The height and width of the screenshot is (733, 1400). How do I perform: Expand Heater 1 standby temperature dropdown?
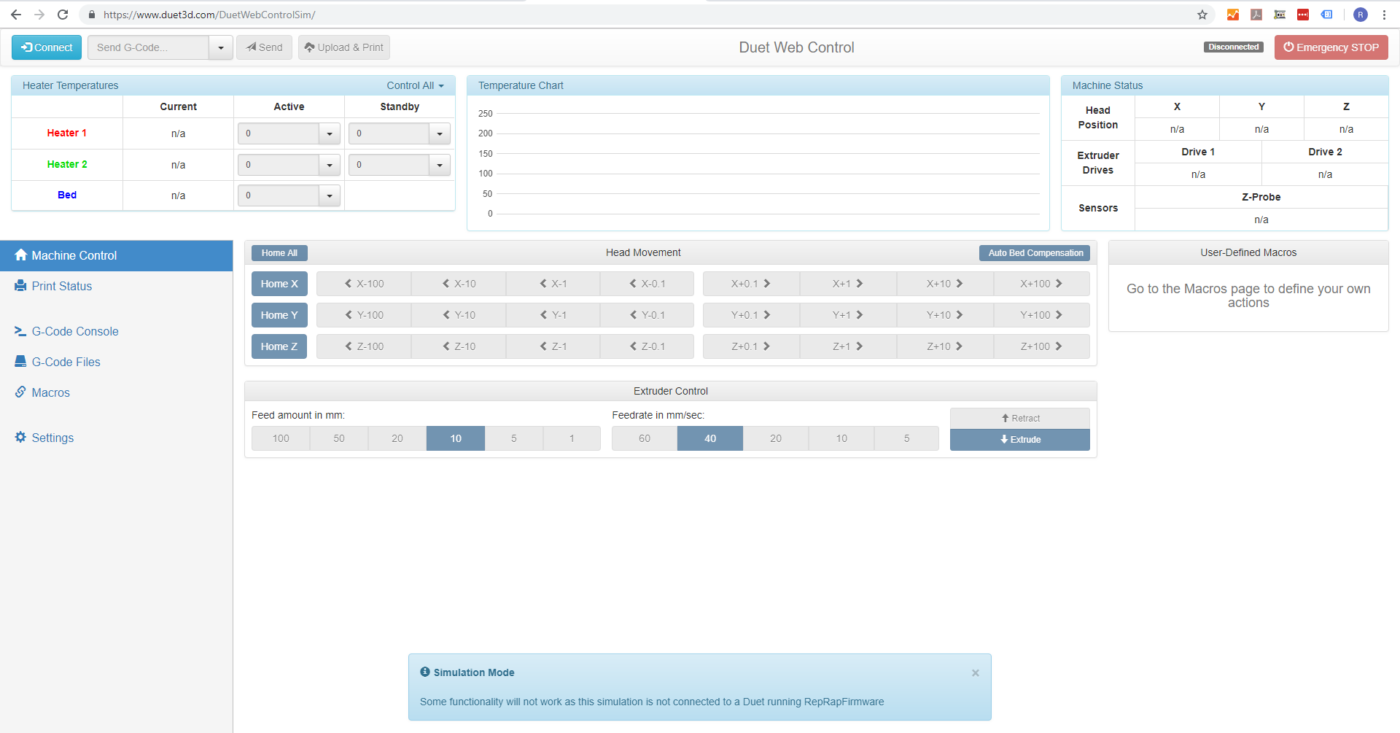(439, 134)
